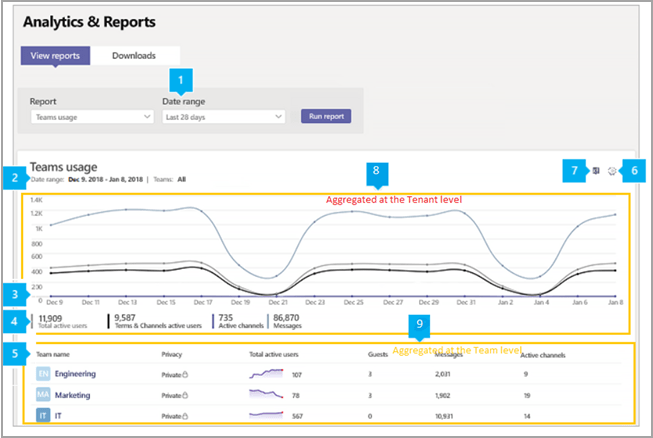Screen dimensions: 653x438
Task: Open the report settings gear icon
Action: point(612,171)
